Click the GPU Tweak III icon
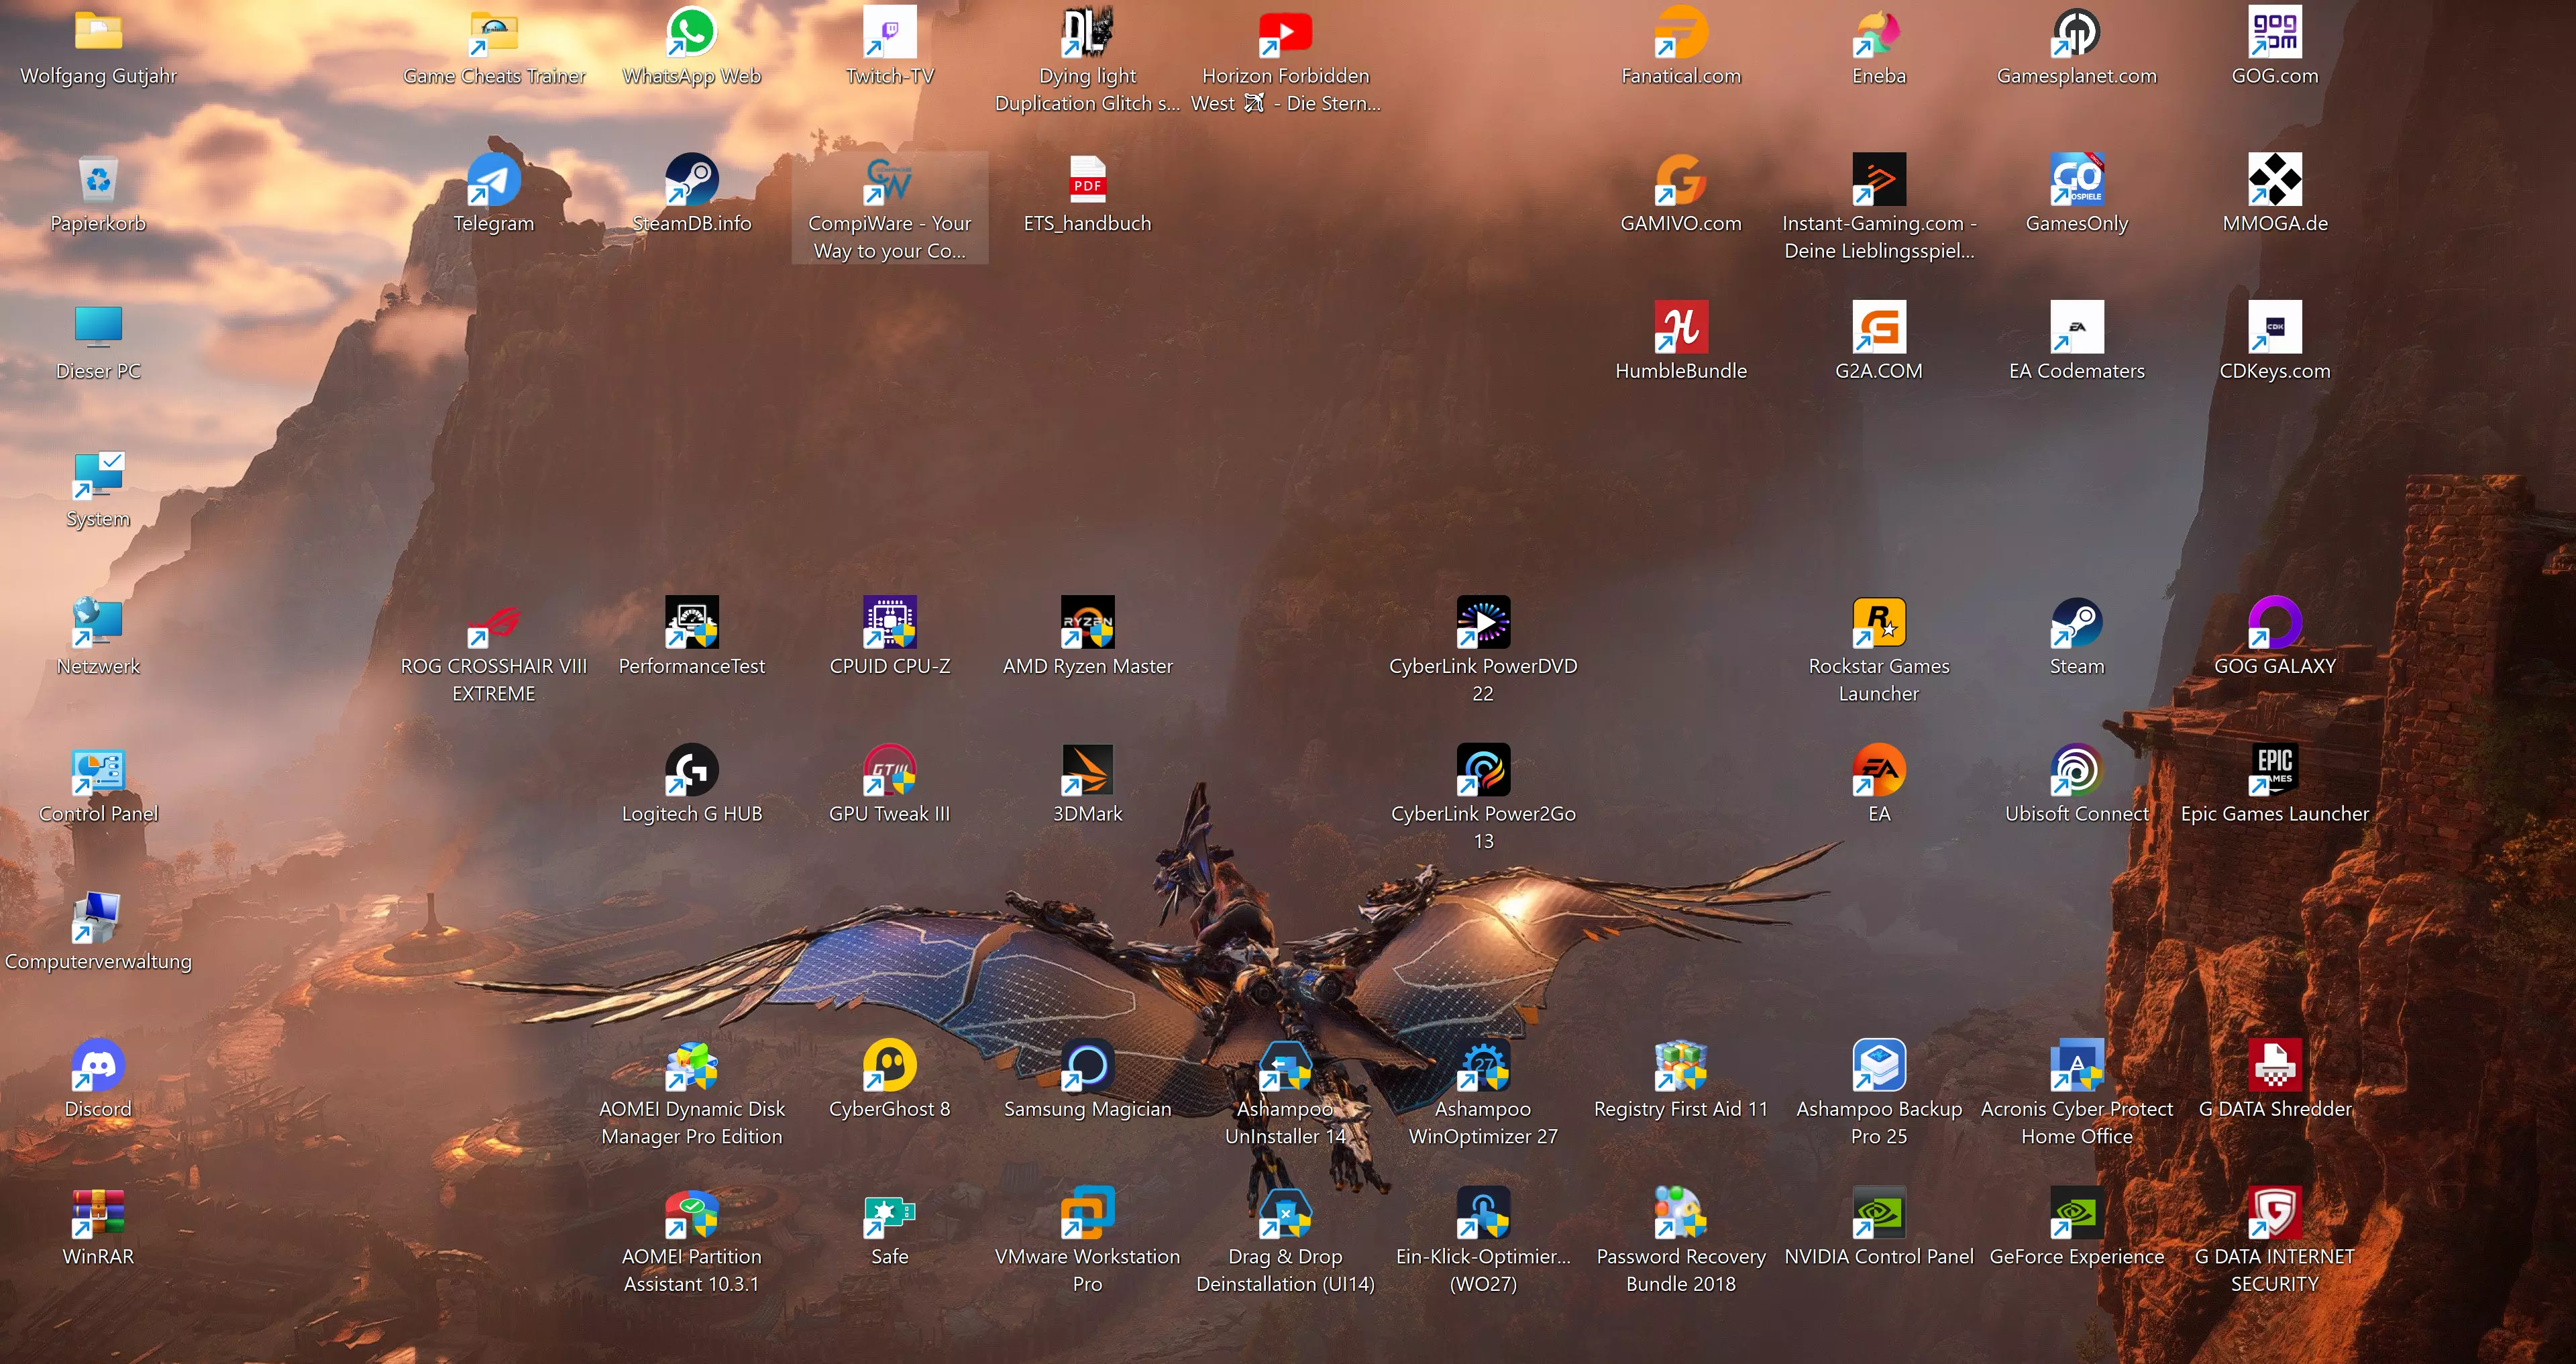 point(890,770)
